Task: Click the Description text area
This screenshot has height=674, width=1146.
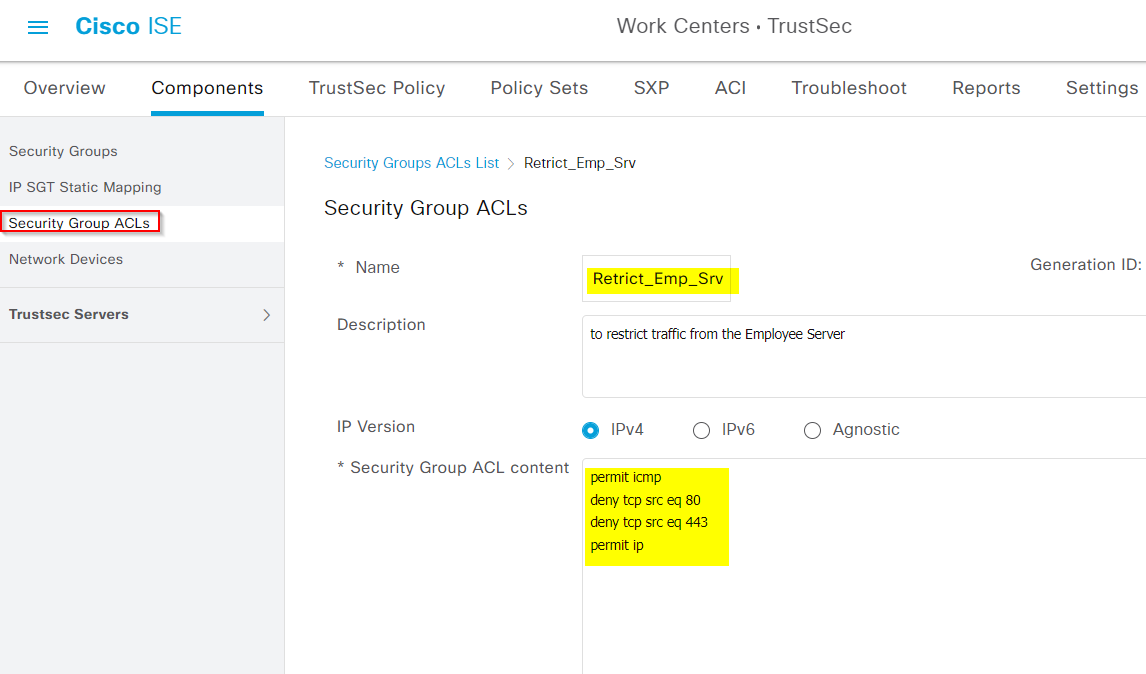Action: pyautogui.click(x=864, y=357)
